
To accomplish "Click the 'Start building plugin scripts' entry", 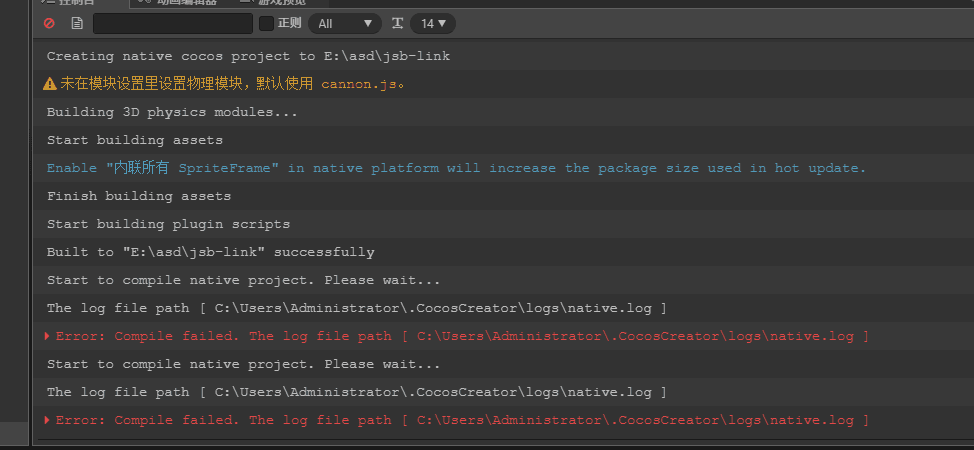I will tap(168, 224).
